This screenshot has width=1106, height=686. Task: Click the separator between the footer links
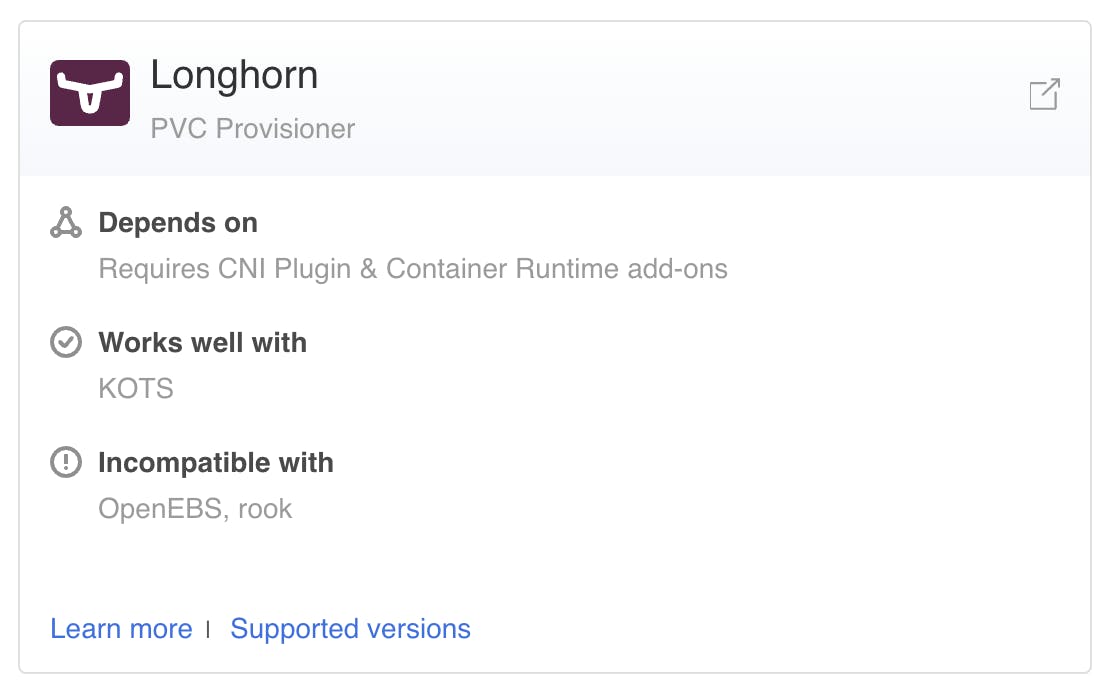pyautogui.click(x=208, y=629)
